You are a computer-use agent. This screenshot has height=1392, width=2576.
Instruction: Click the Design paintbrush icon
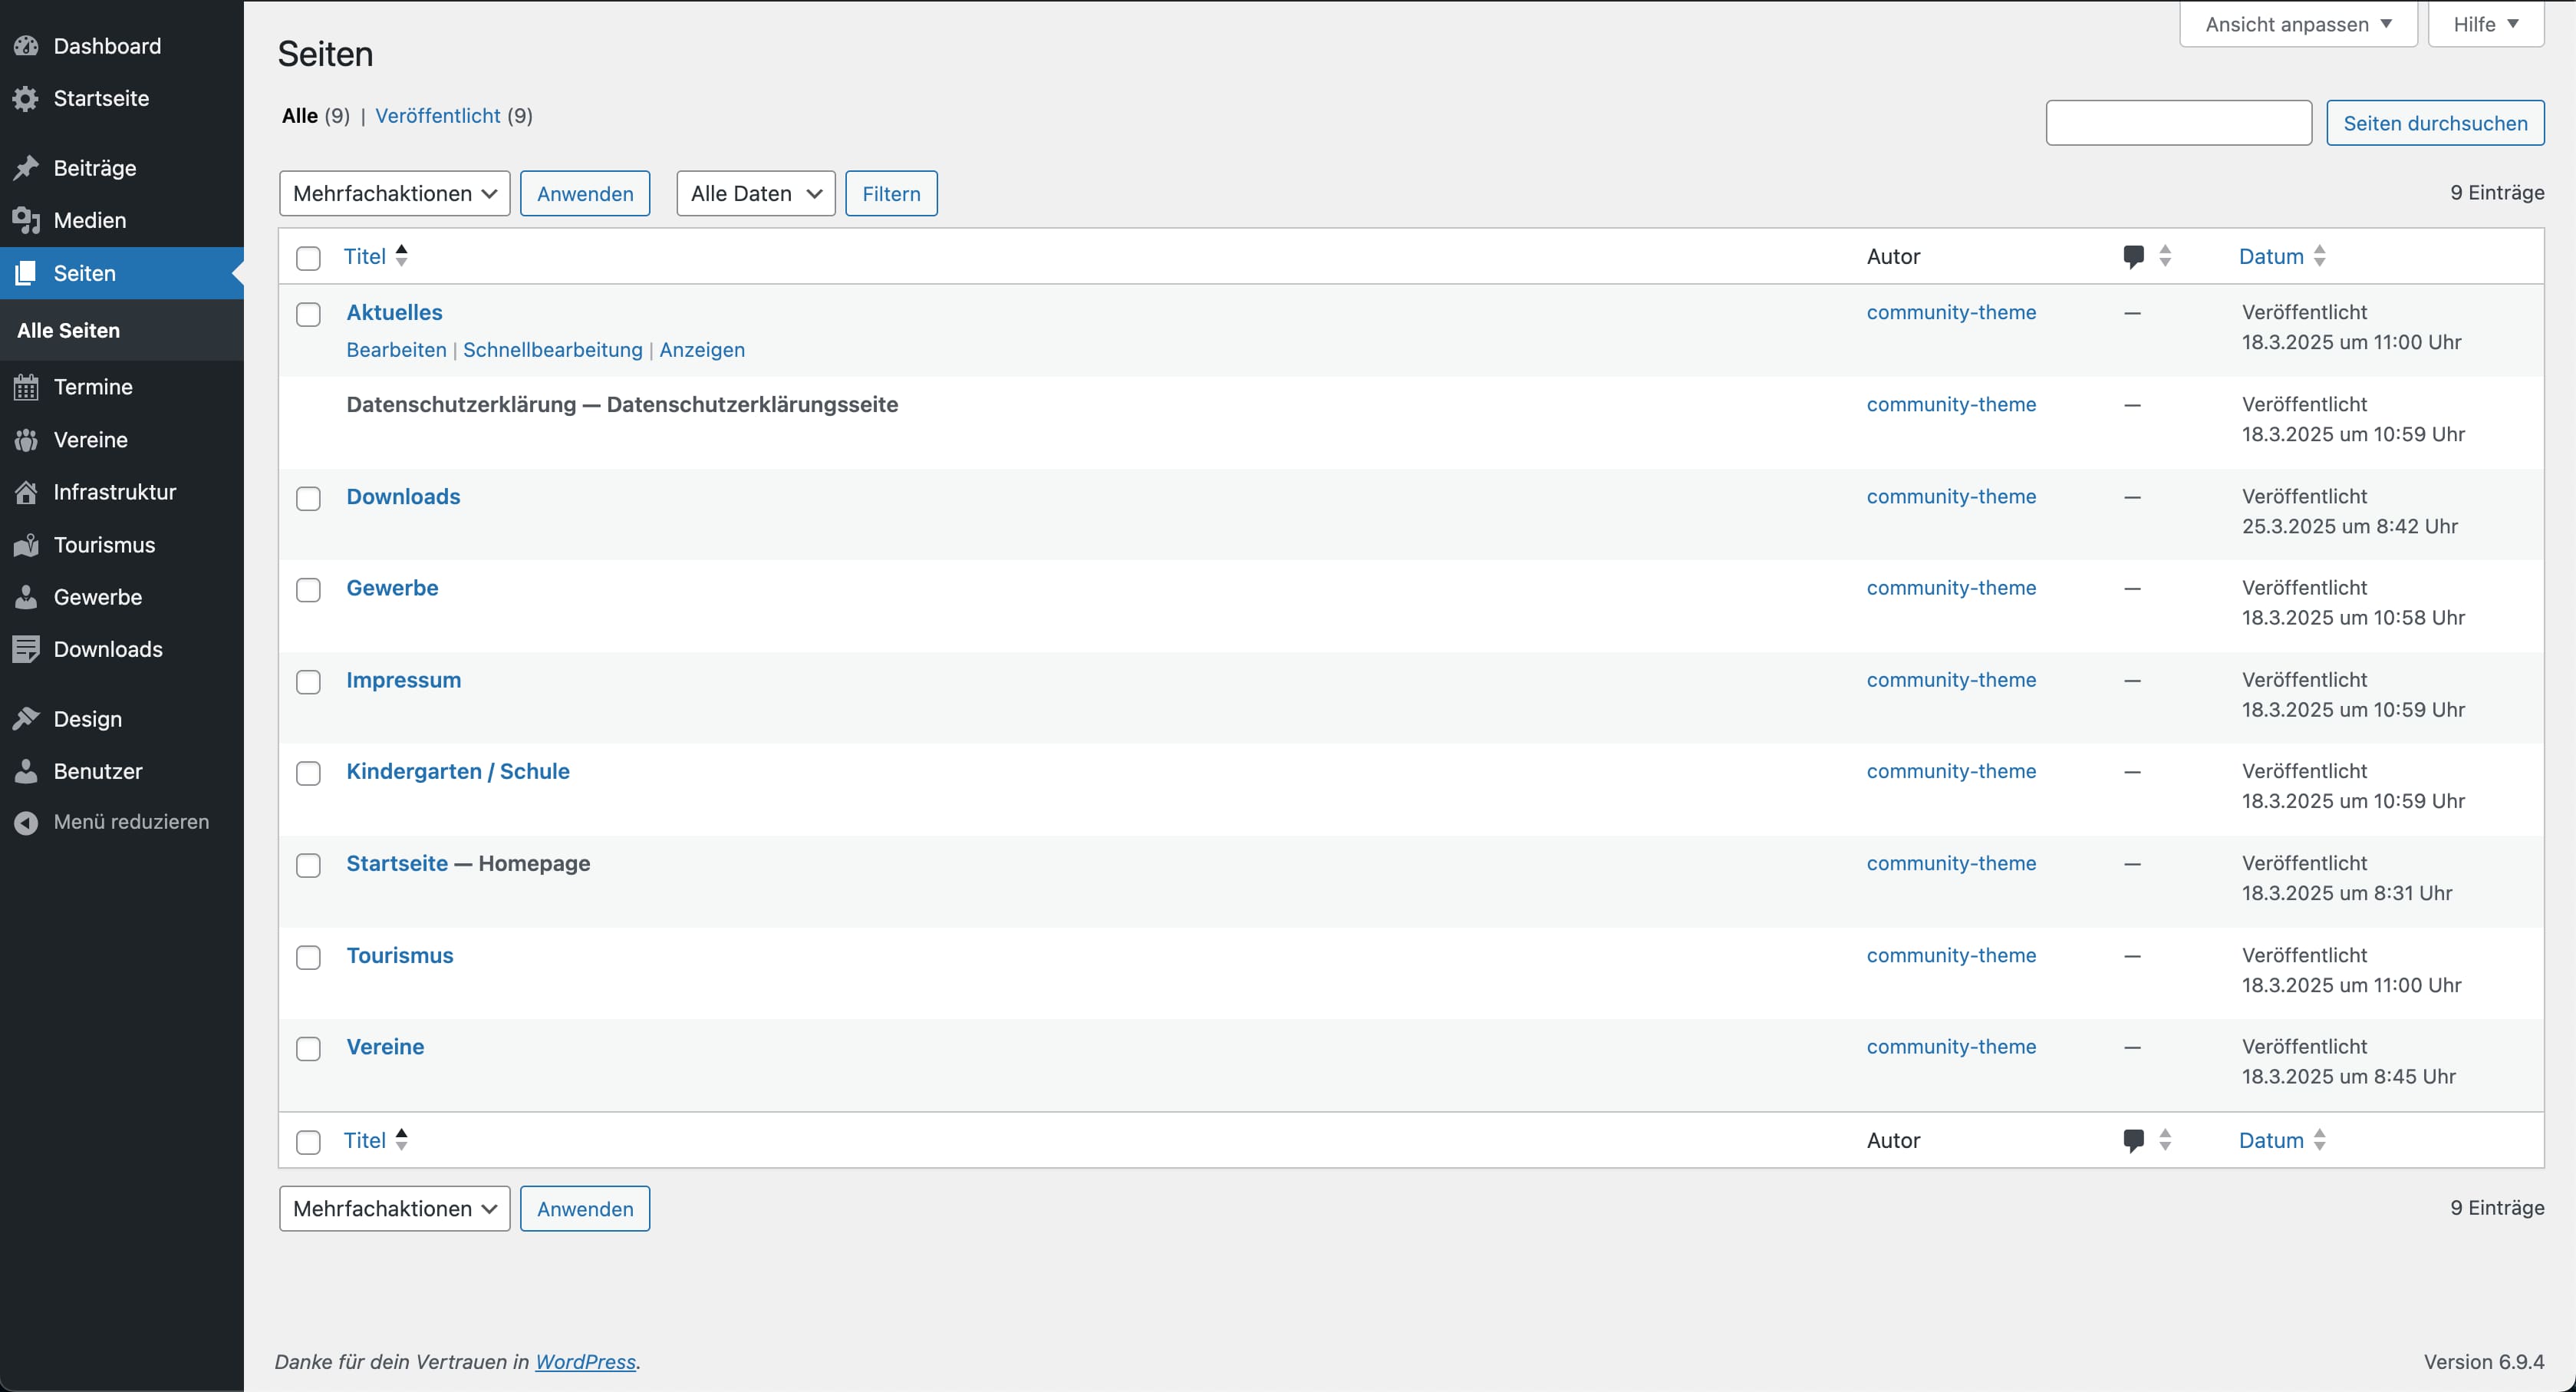coord(26,719)
